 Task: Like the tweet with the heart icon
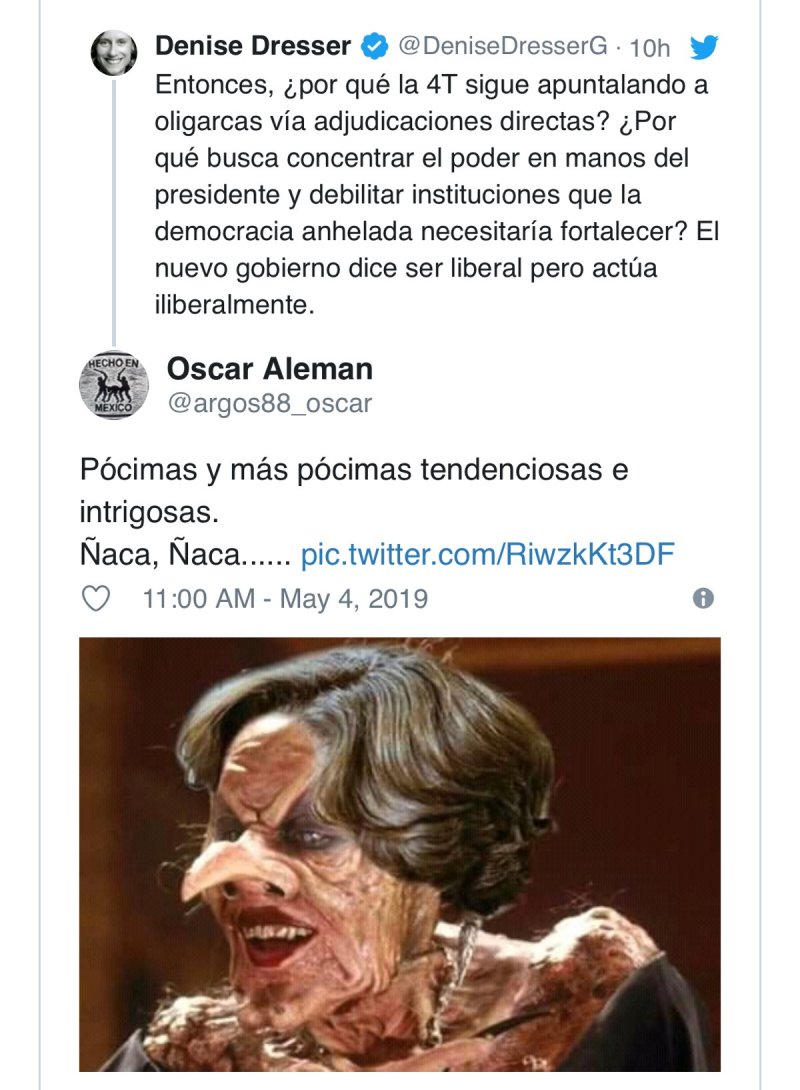[x=95, y=598]
